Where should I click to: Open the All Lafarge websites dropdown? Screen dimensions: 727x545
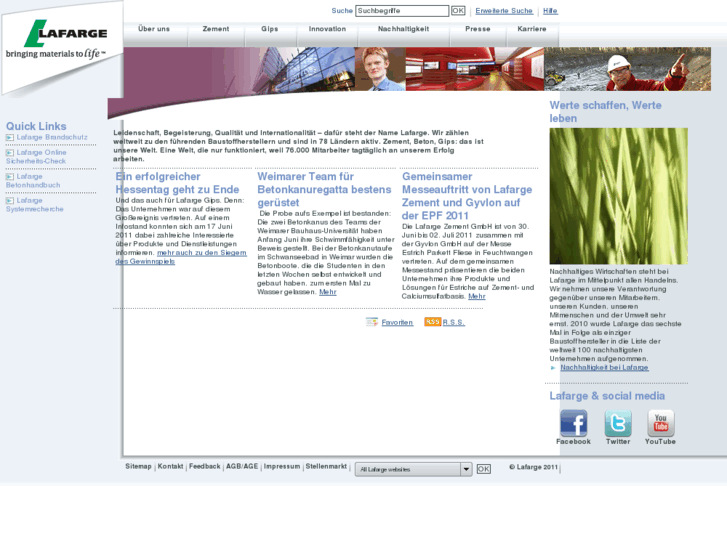(x=414, y=469)
